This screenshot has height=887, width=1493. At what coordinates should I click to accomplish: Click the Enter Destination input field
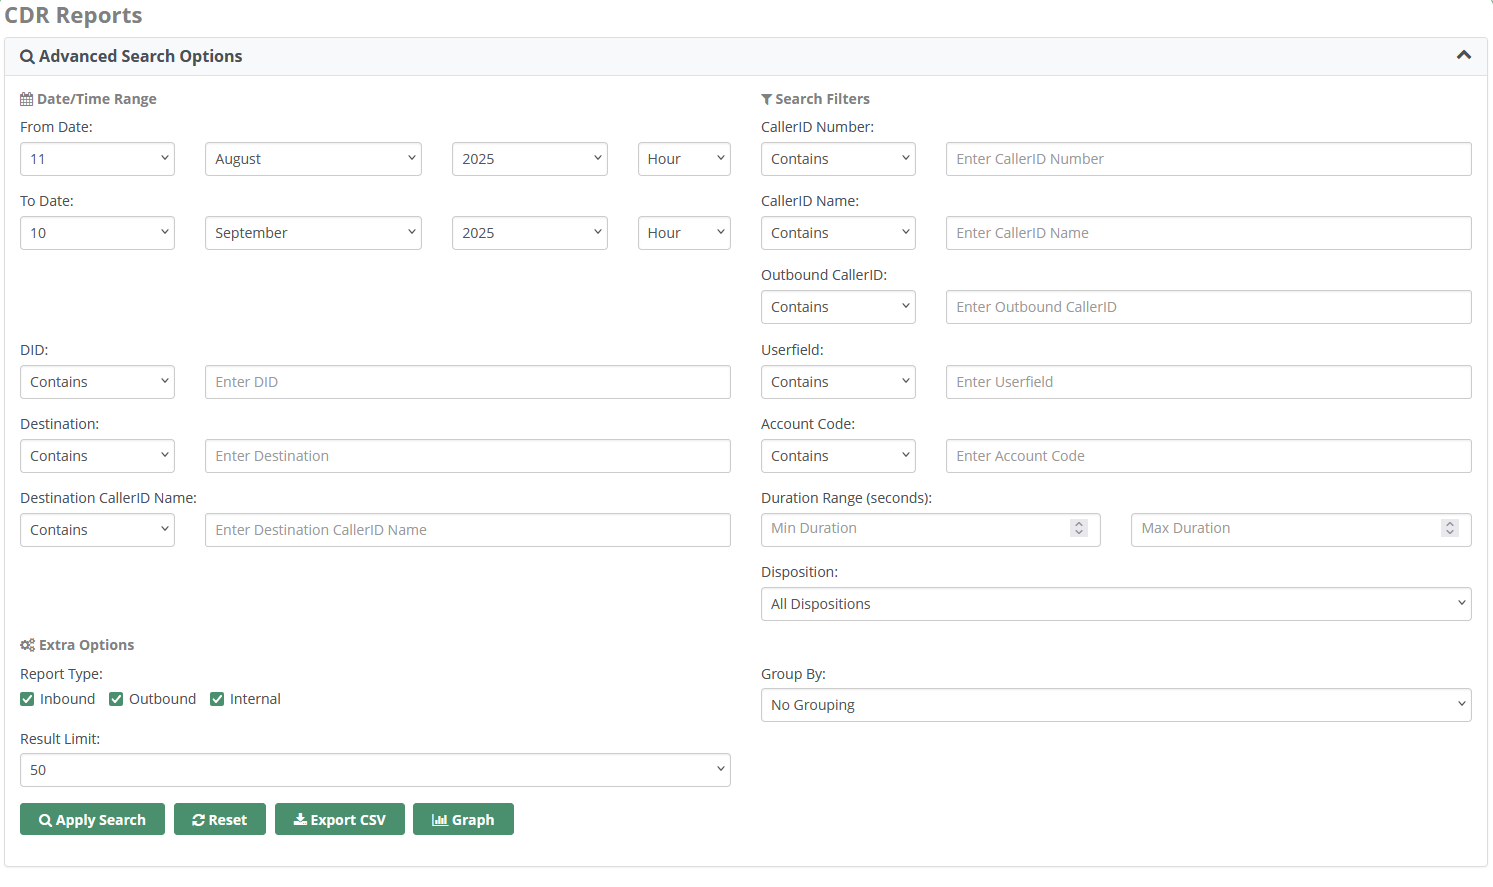tap(467, 456)
